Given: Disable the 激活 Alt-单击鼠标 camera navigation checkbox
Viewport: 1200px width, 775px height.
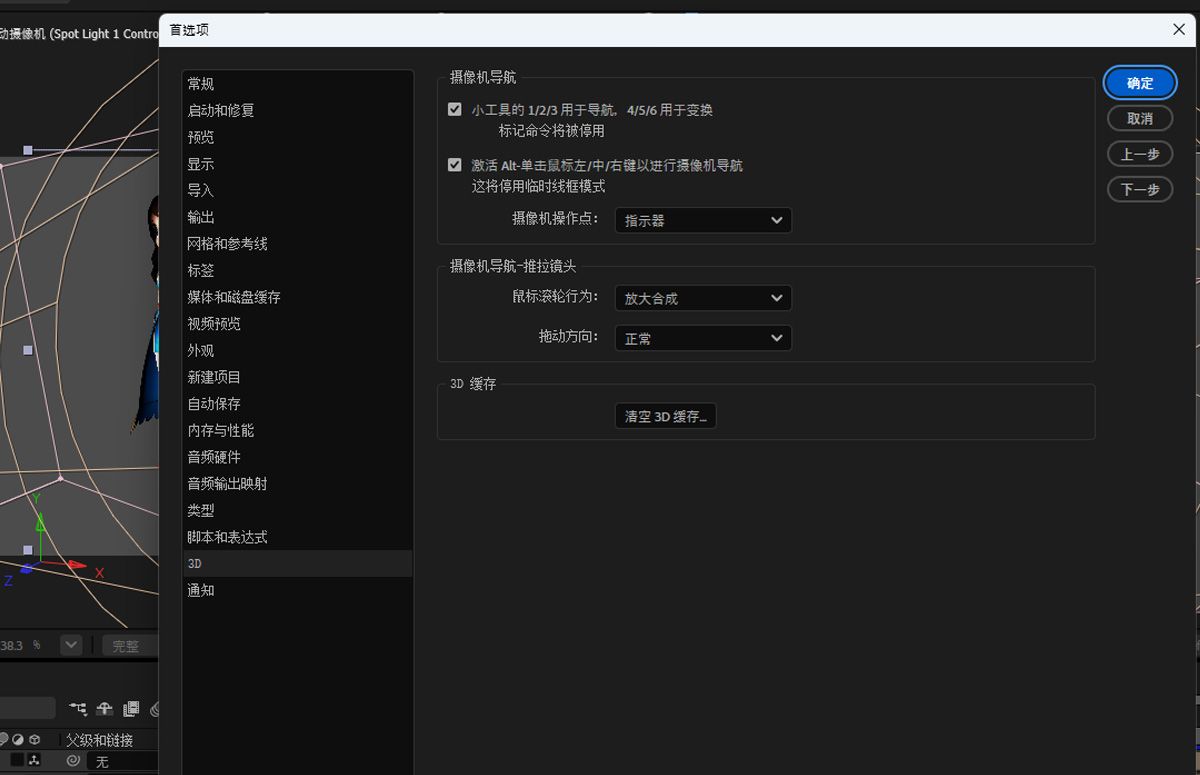Looking at the screenshot, I should pyautogui.click(x=455, y=166).
